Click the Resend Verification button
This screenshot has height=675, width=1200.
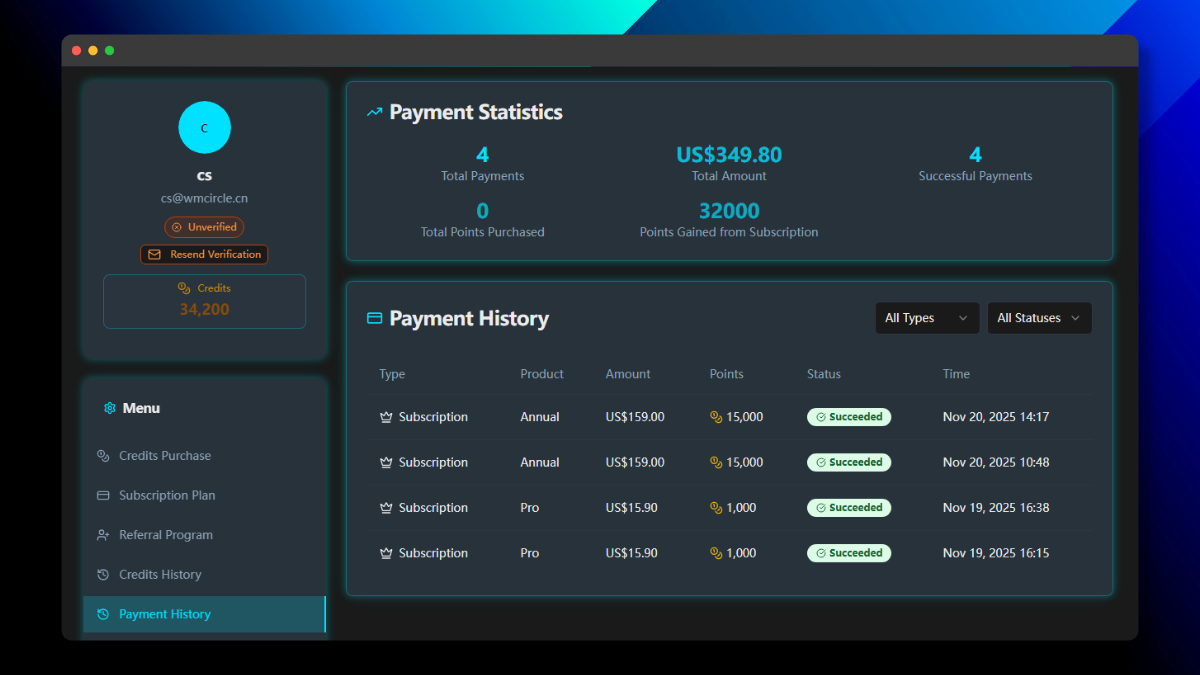point(204,254)
